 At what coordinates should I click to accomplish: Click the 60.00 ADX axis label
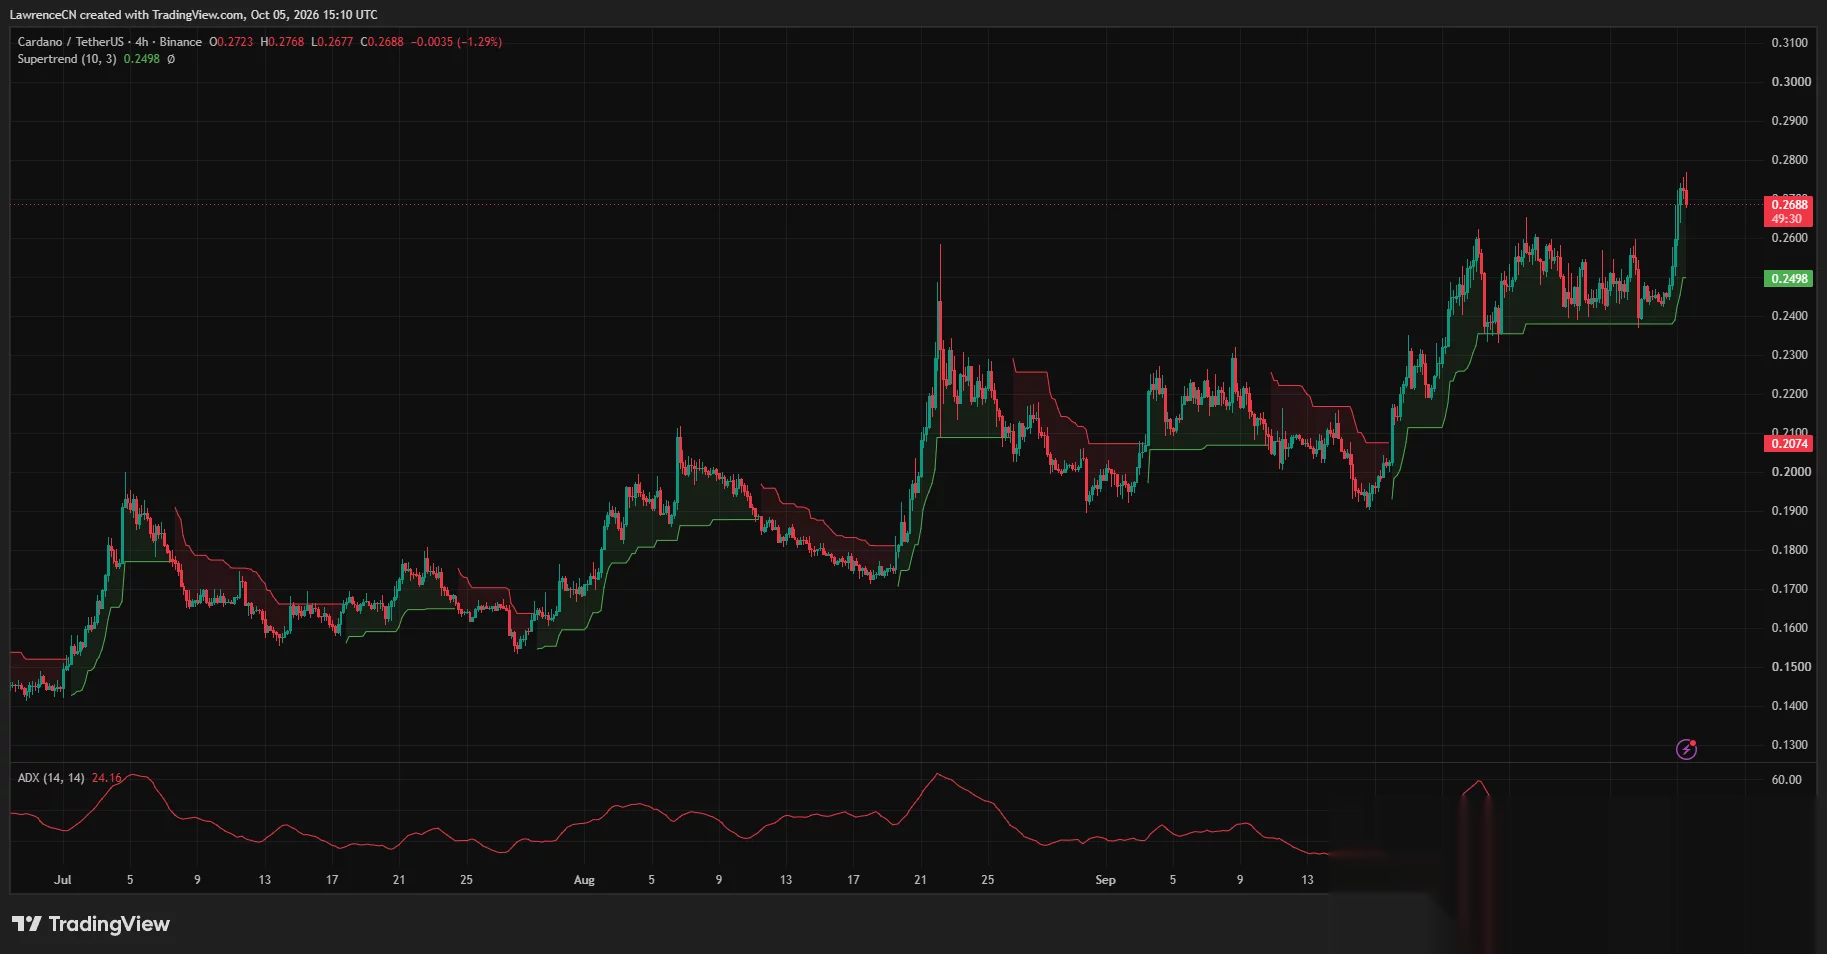click(x=1786, y=779)
